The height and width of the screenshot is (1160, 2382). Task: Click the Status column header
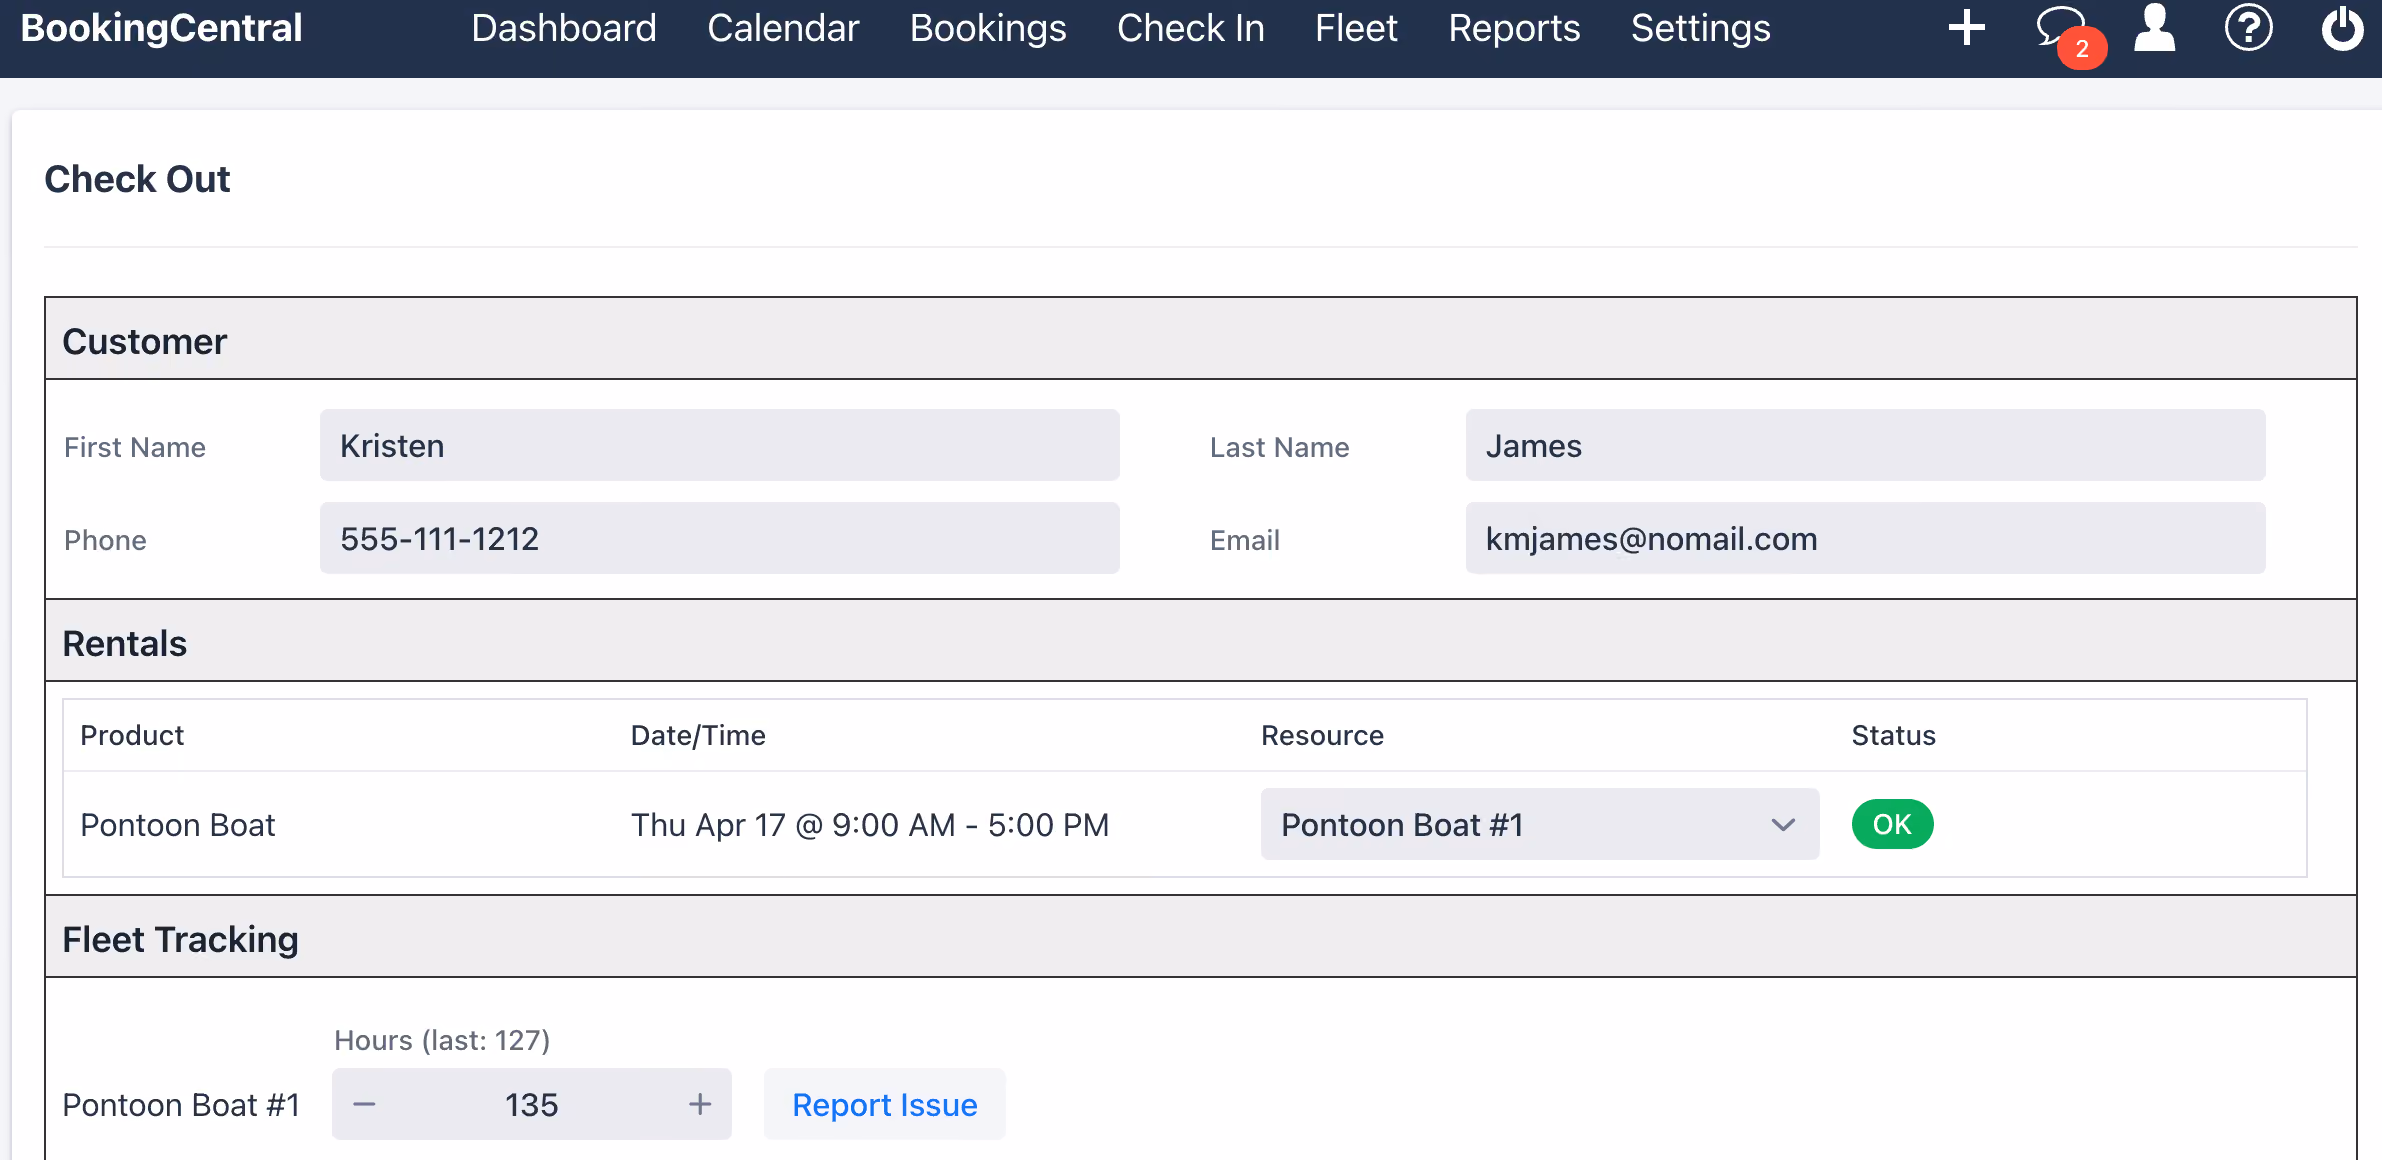click(x=1893, y=735)
